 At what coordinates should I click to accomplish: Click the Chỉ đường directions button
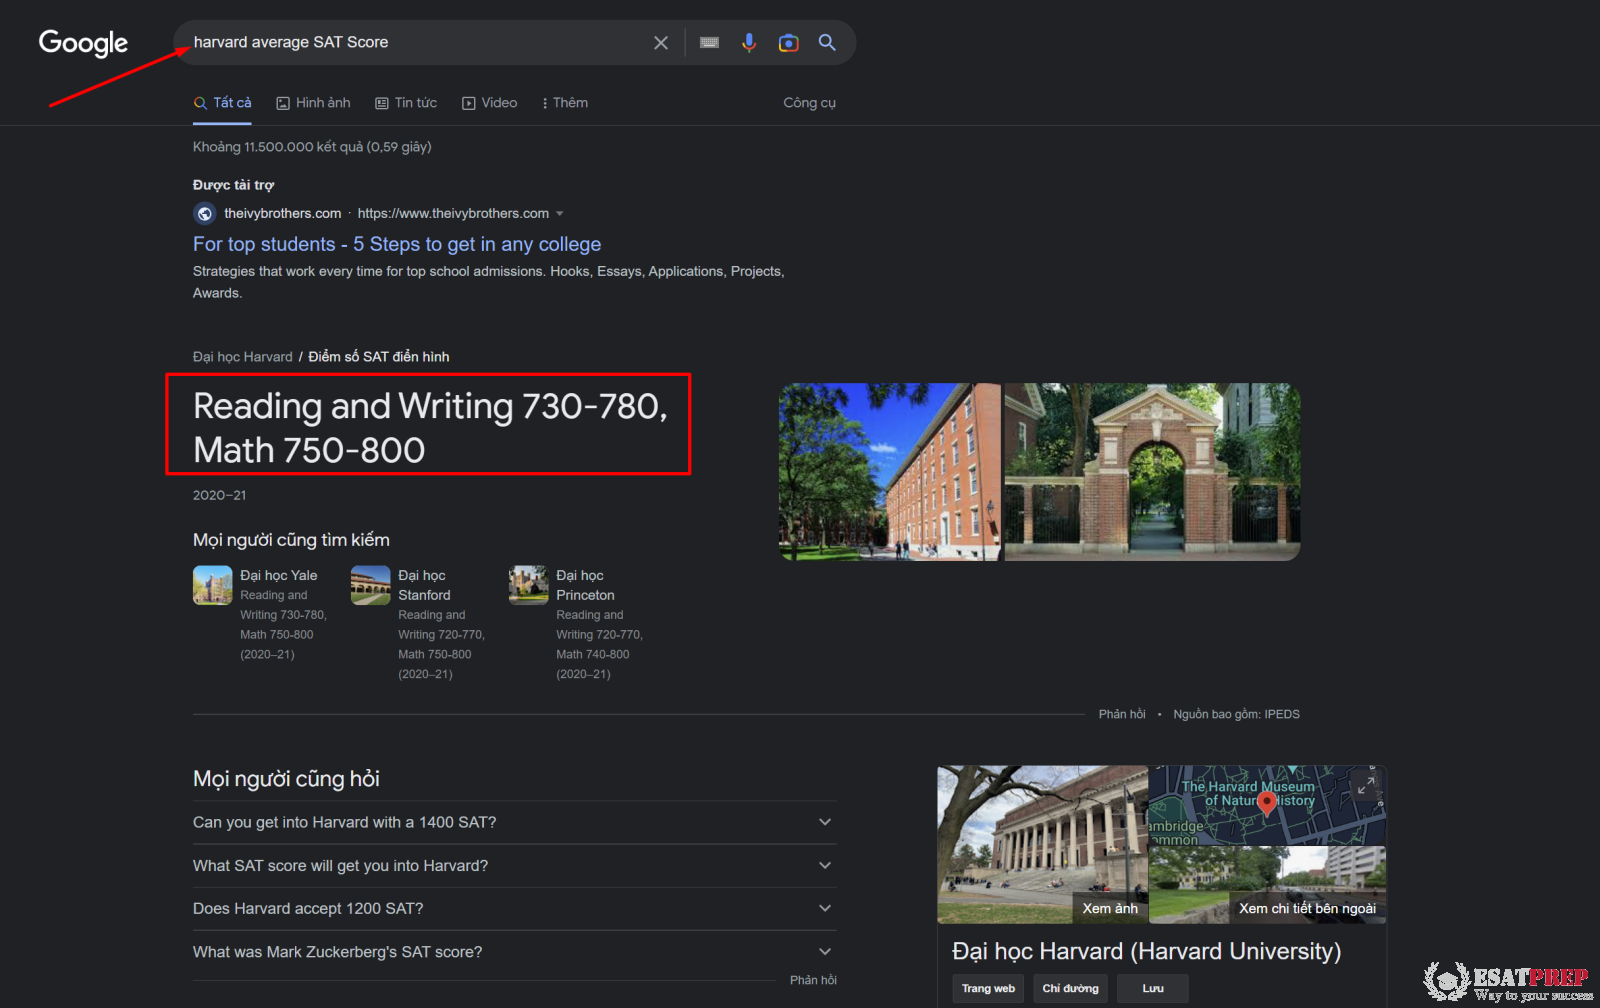tap(1070, 988)
